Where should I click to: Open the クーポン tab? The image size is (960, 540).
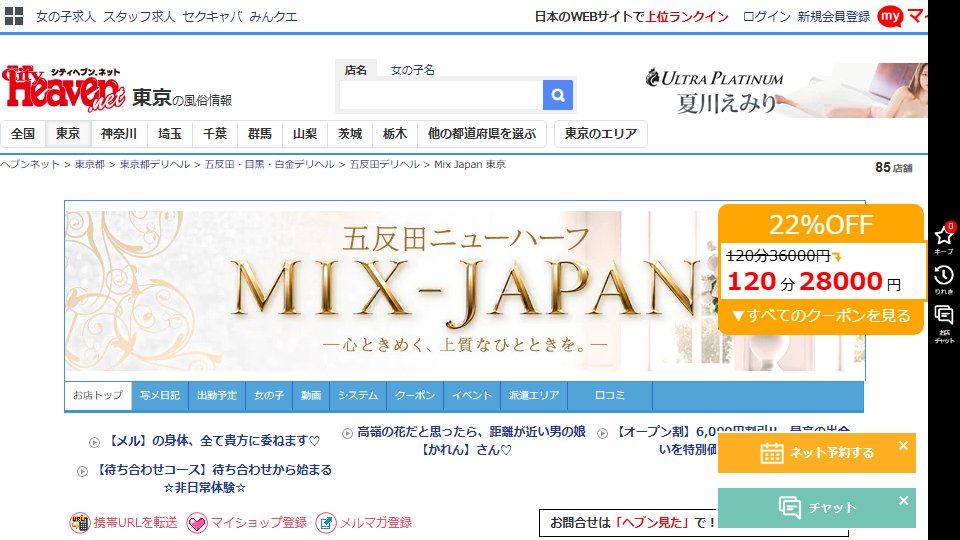(415, 396)
